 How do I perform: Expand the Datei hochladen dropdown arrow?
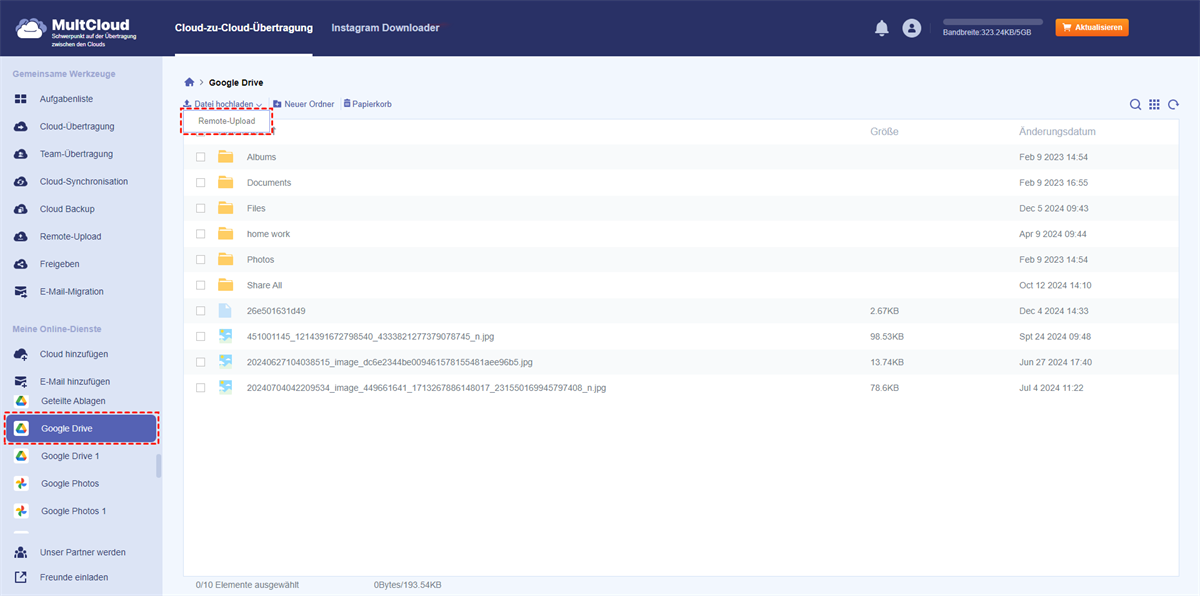pyautogui.click(x=259, y=105)
